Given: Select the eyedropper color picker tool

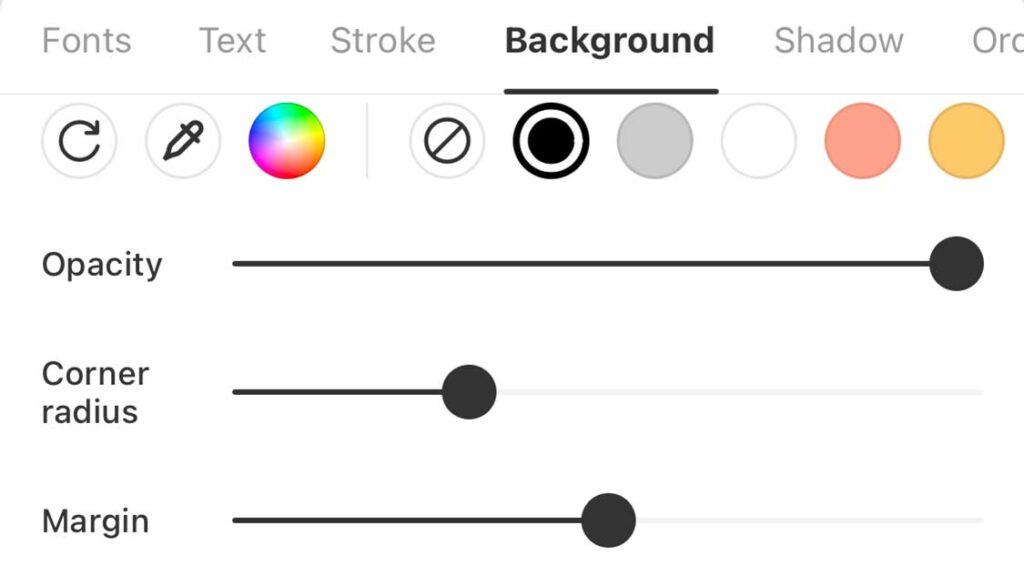Looking at the screenshot, I should [x=183, y=140].
